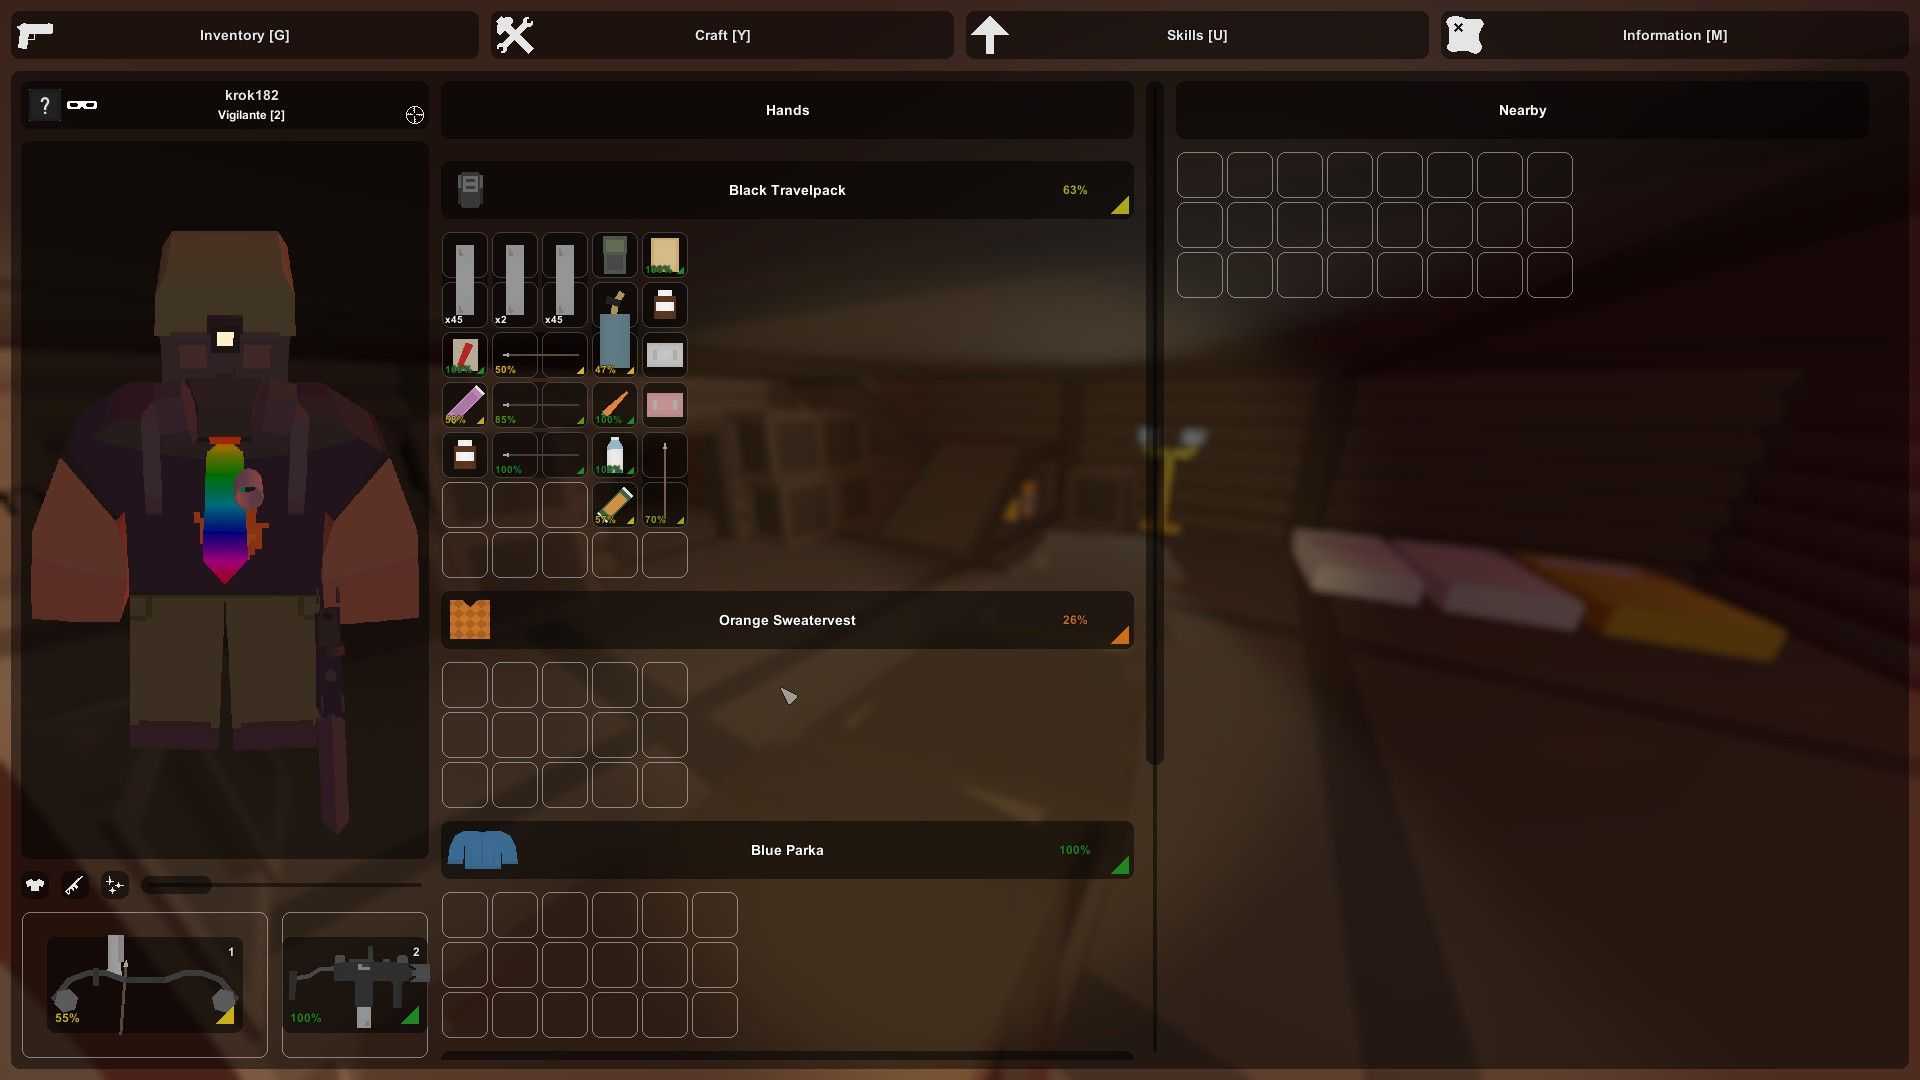The width and height of the screenshot is (1920, 1080).
Task: Open the Inventory panel
Action: [244, 34]
